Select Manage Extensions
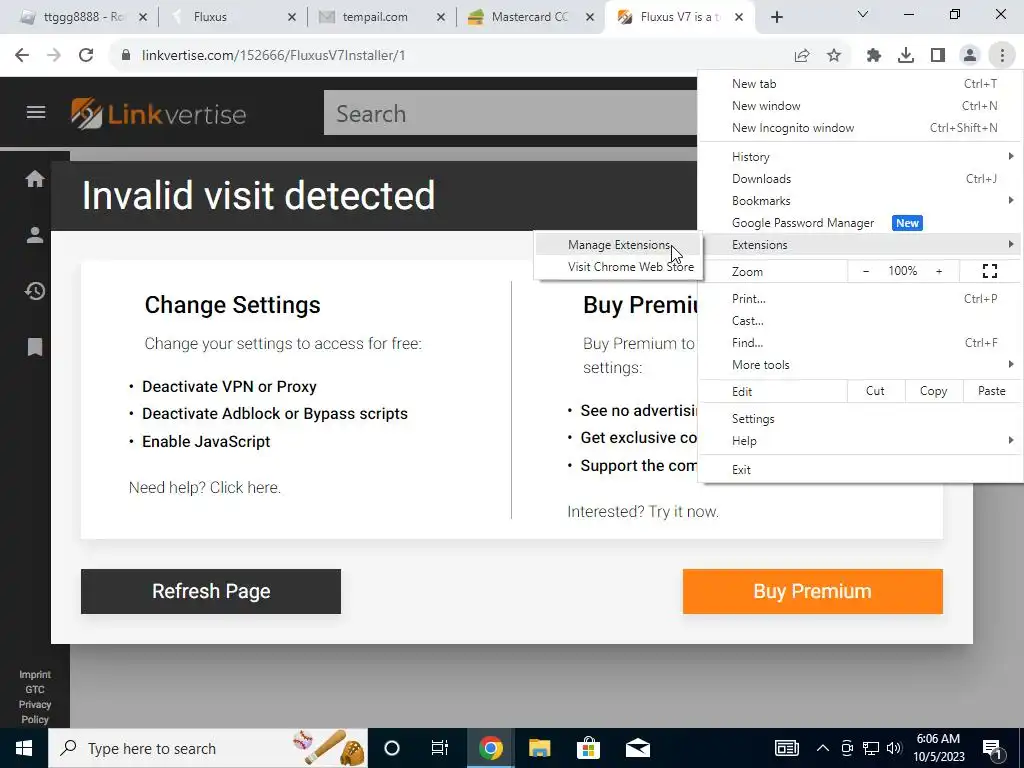The image size is (1024, 768). [618, 245]
